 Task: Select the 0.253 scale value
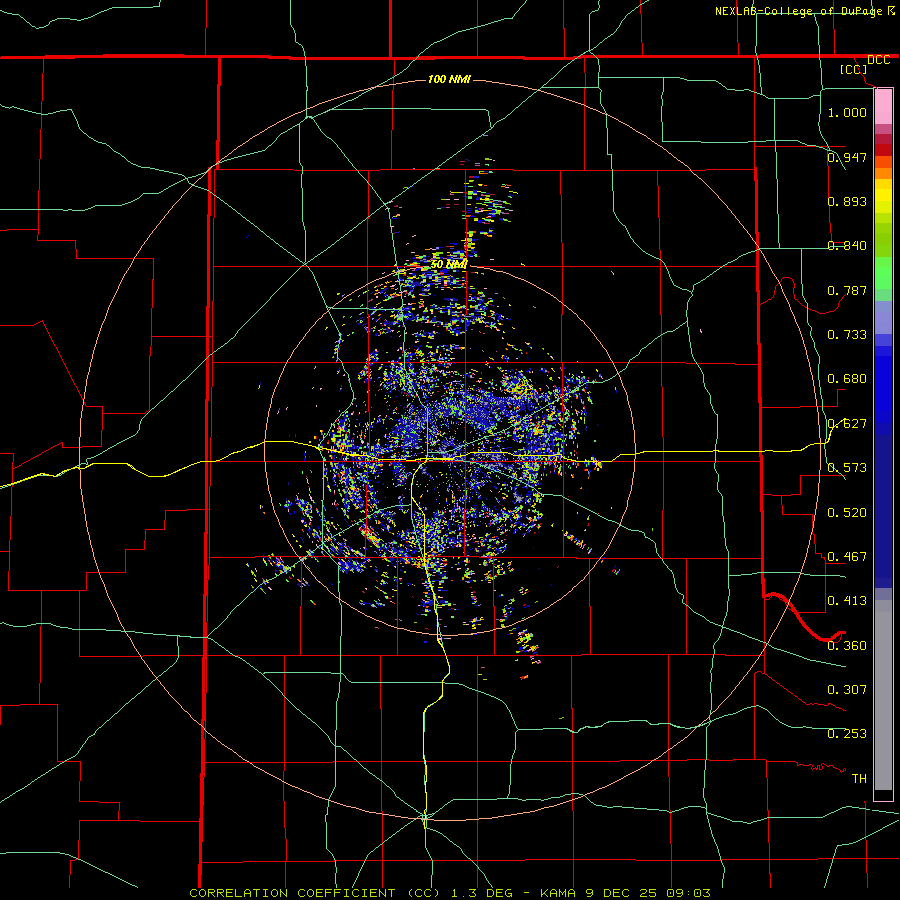pyautogui.click(x=847, y=734)
